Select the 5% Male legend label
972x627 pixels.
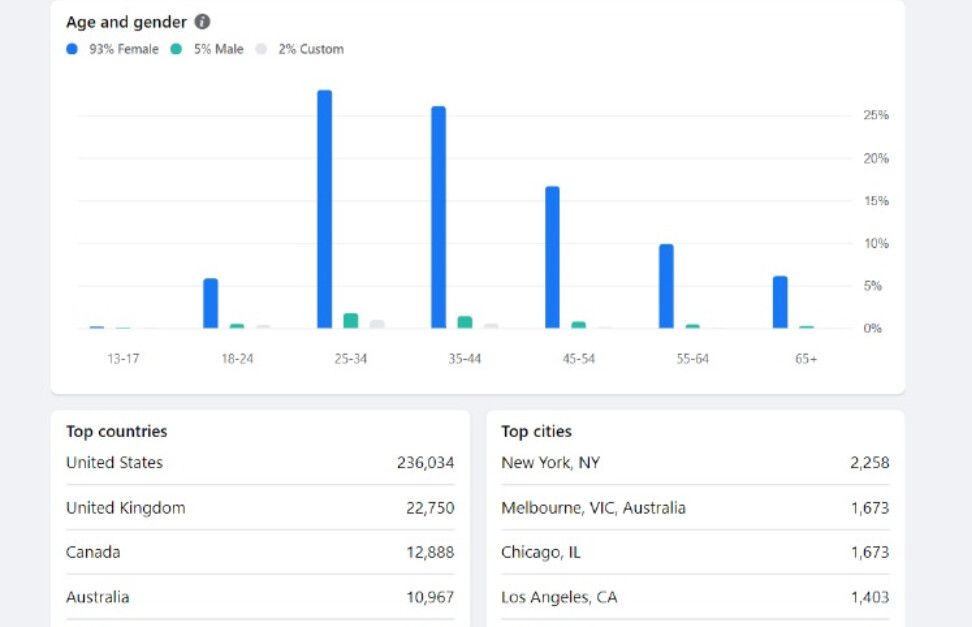coord(218,49)
